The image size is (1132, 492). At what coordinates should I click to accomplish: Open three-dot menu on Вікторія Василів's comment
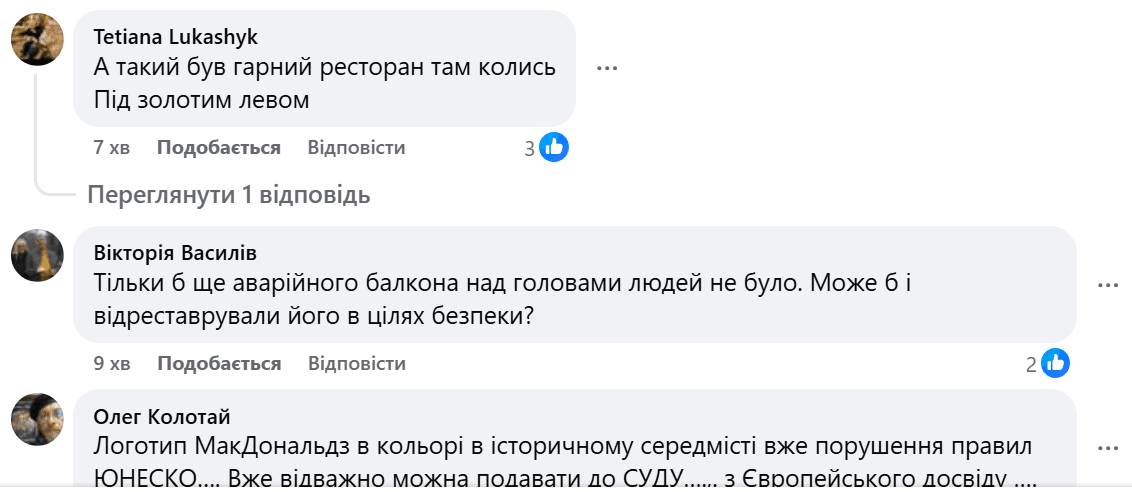[x=1107, y=285]
